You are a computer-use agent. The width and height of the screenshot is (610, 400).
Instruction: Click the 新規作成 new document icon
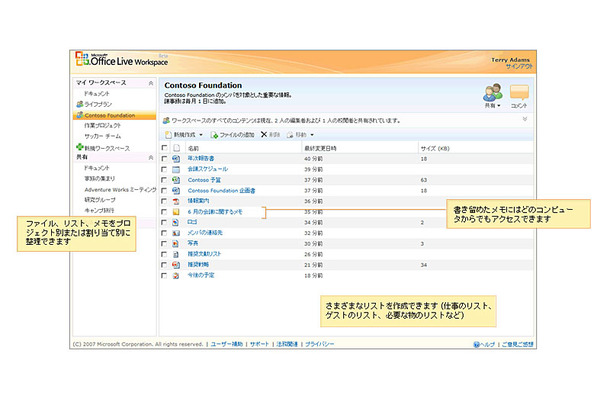(168, 135)
